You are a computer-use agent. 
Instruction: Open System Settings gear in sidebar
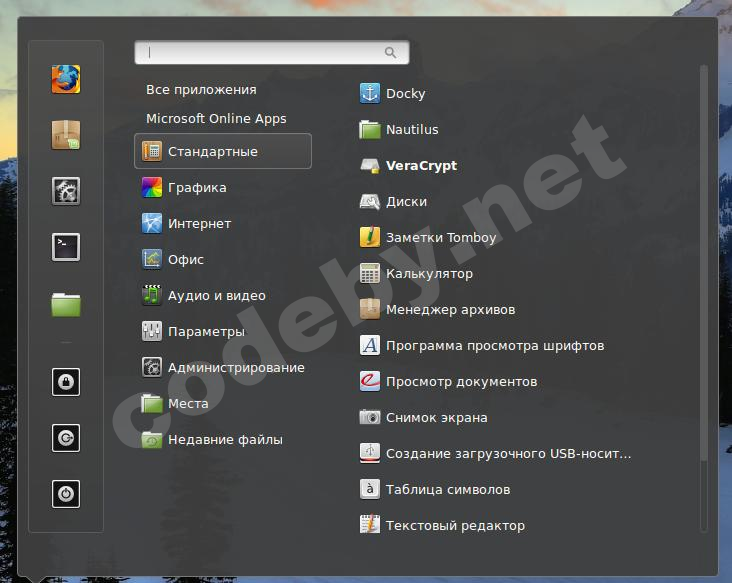(66, 191)
